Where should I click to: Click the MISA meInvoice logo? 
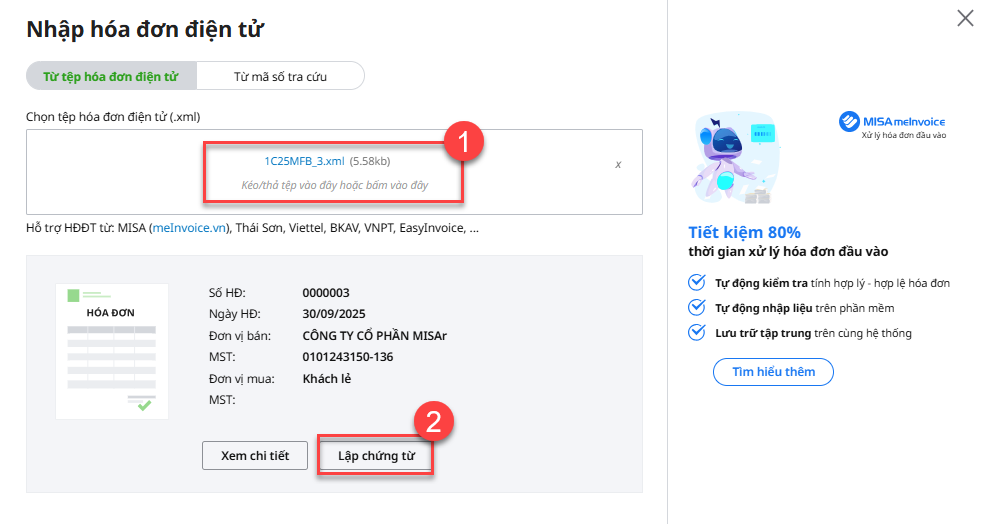(x=892, y=125)
